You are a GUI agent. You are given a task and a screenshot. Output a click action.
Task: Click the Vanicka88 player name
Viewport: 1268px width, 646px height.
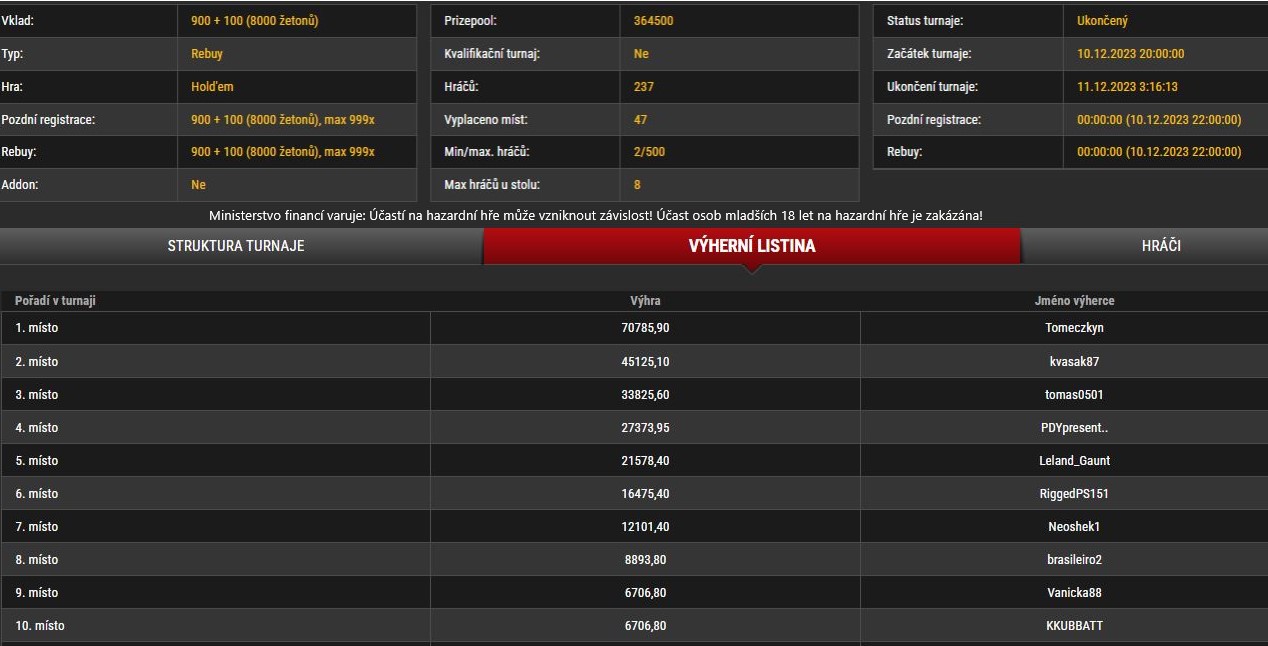pyautogui.click(x=1074, y=593)
